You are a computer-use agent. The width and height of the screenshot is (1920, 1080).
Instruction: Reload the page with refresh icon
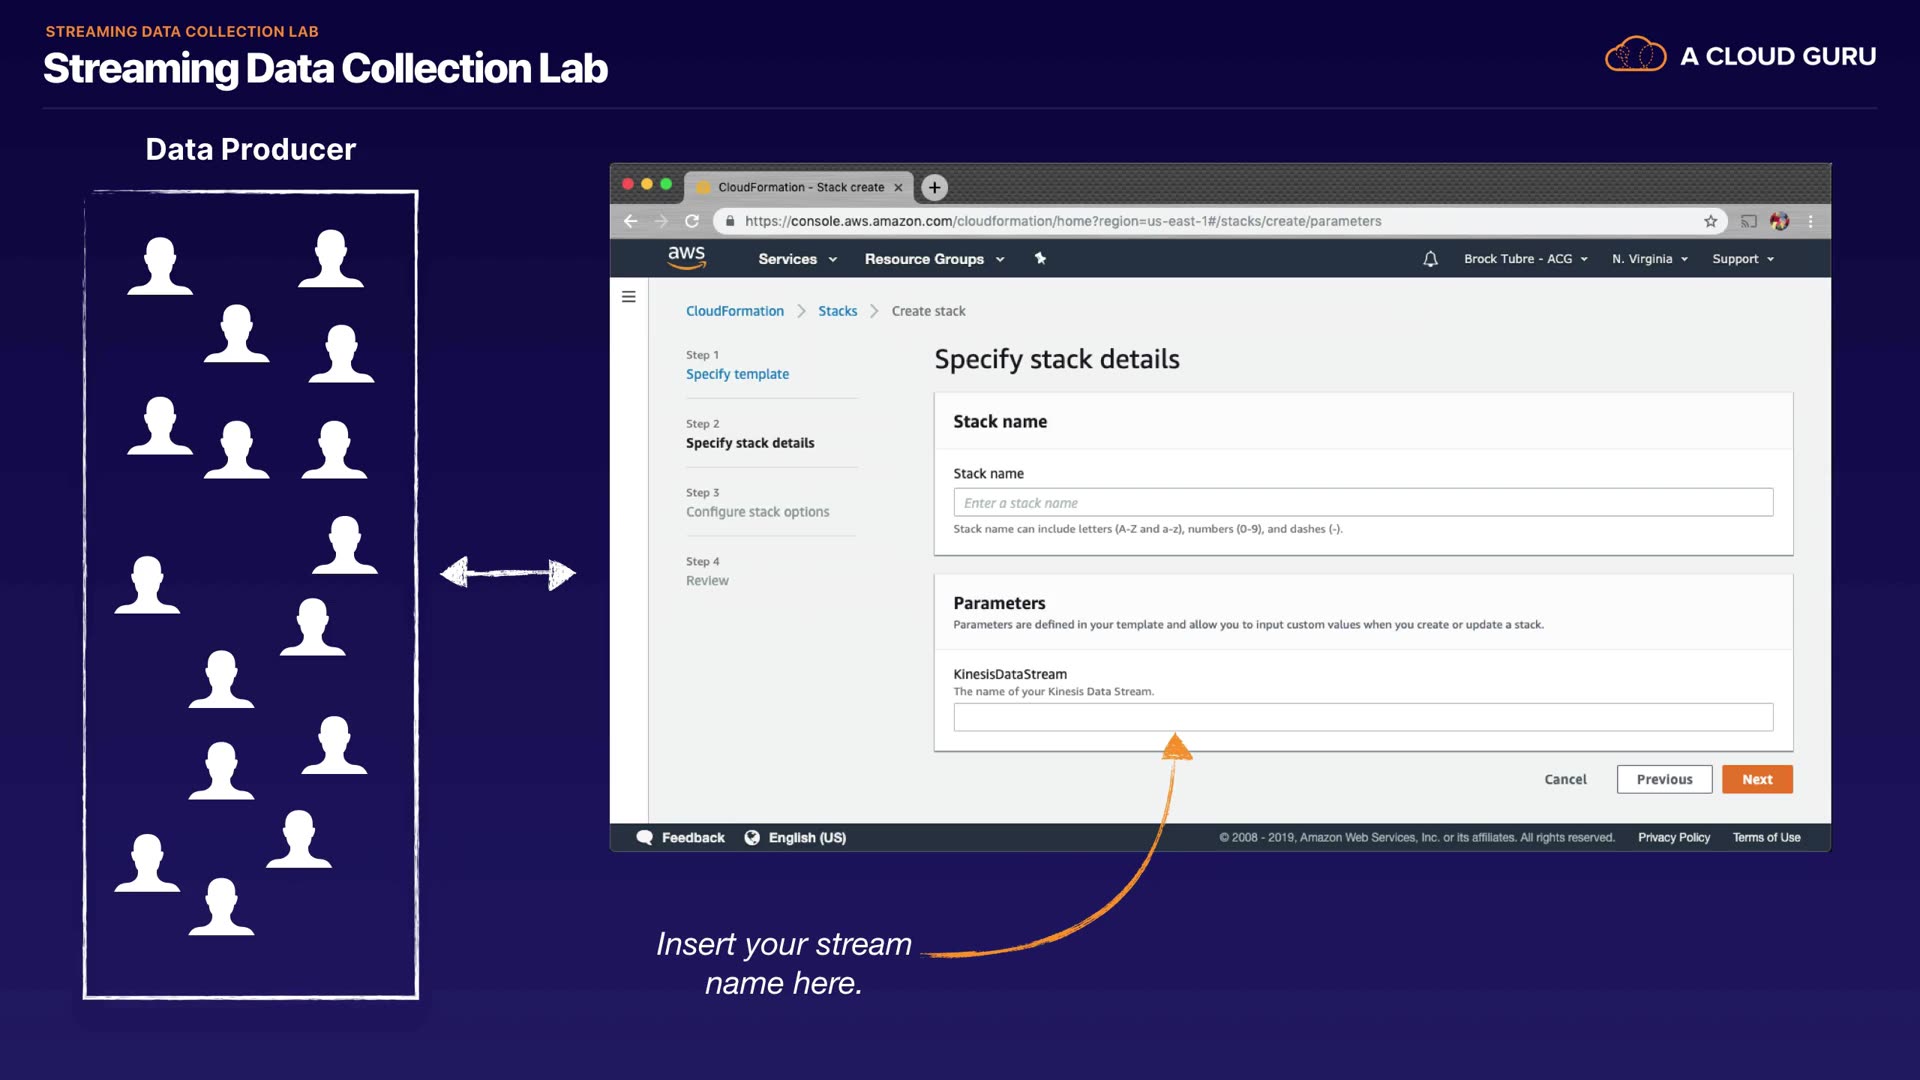pos(692,221)
